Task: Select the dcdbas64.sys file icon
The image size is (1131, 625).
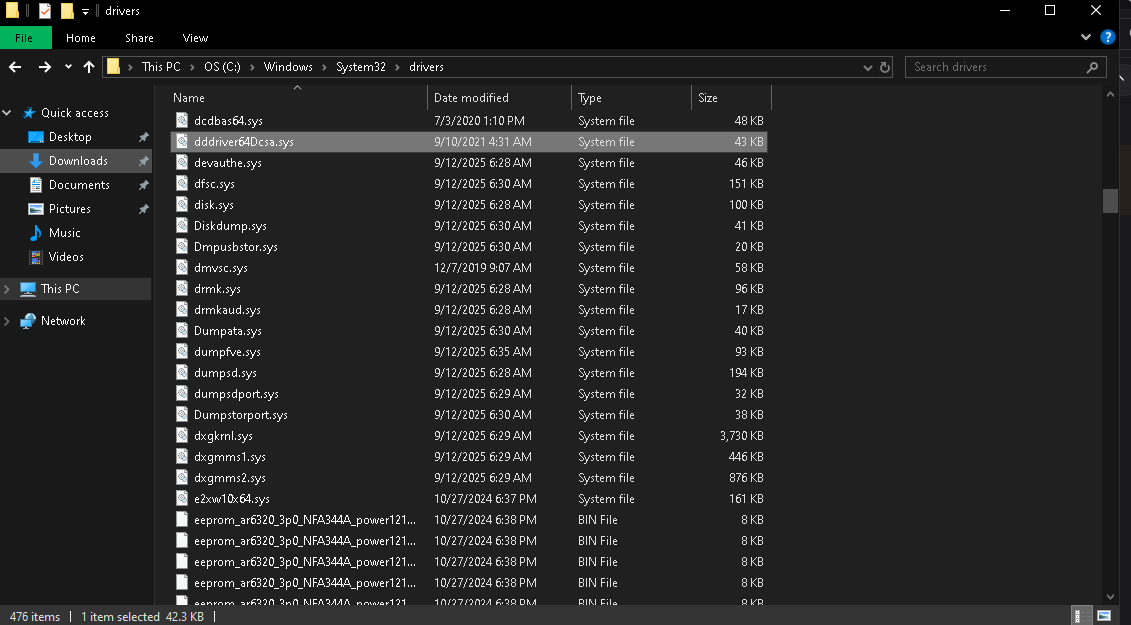Action: click(182, 121)
